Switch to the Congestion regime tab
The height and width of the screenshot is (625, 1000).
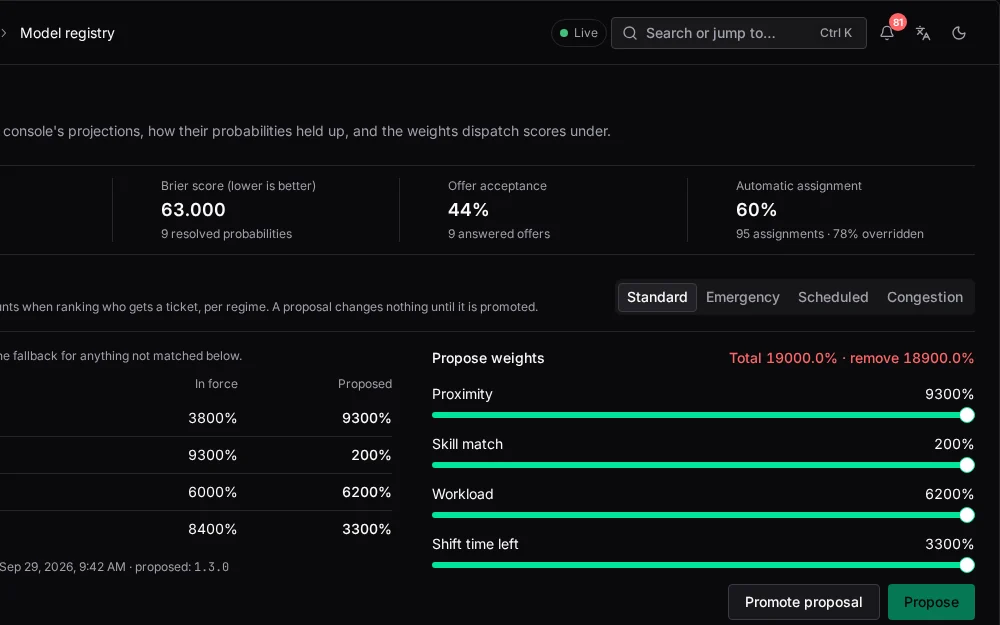tap(925, 297)
